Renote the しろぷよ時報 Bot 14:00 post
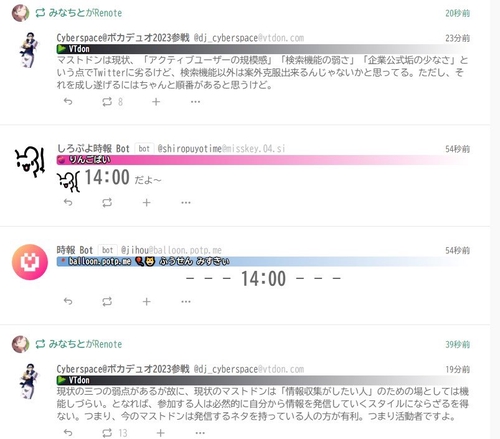This screenshot has width=500, height=439. 107,203
